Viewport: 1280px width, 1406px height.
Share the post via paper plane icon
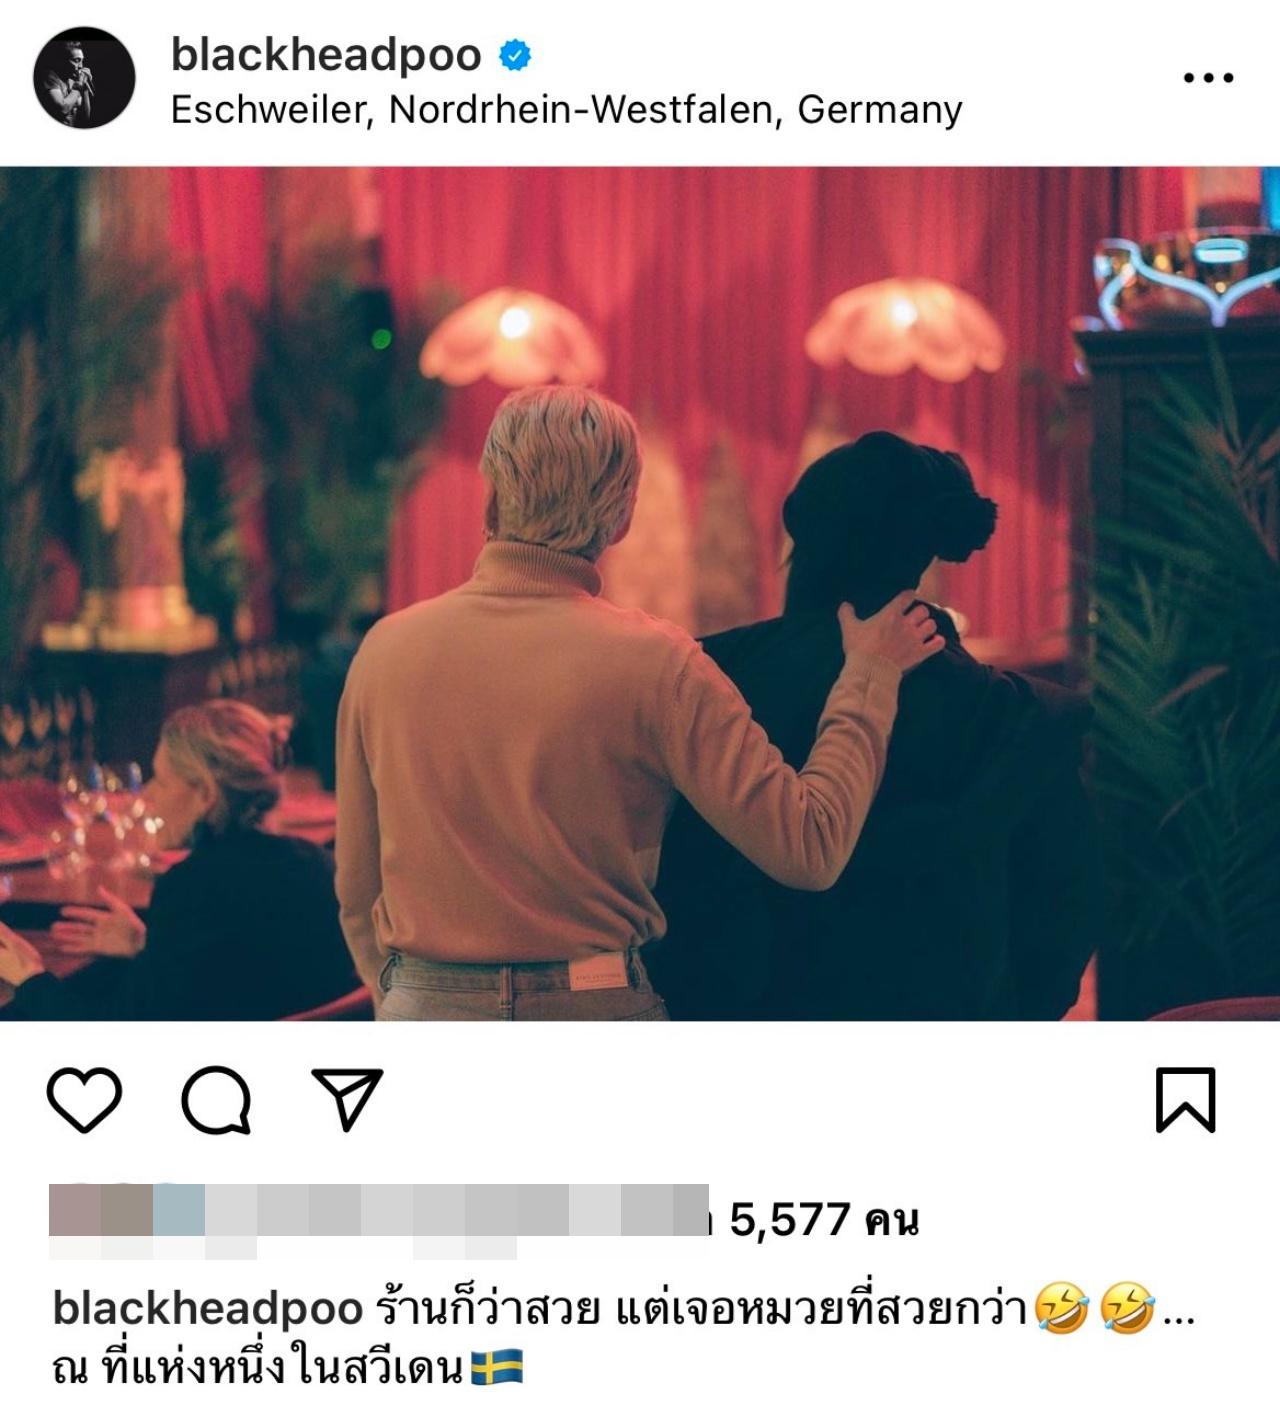point(347,1099)
